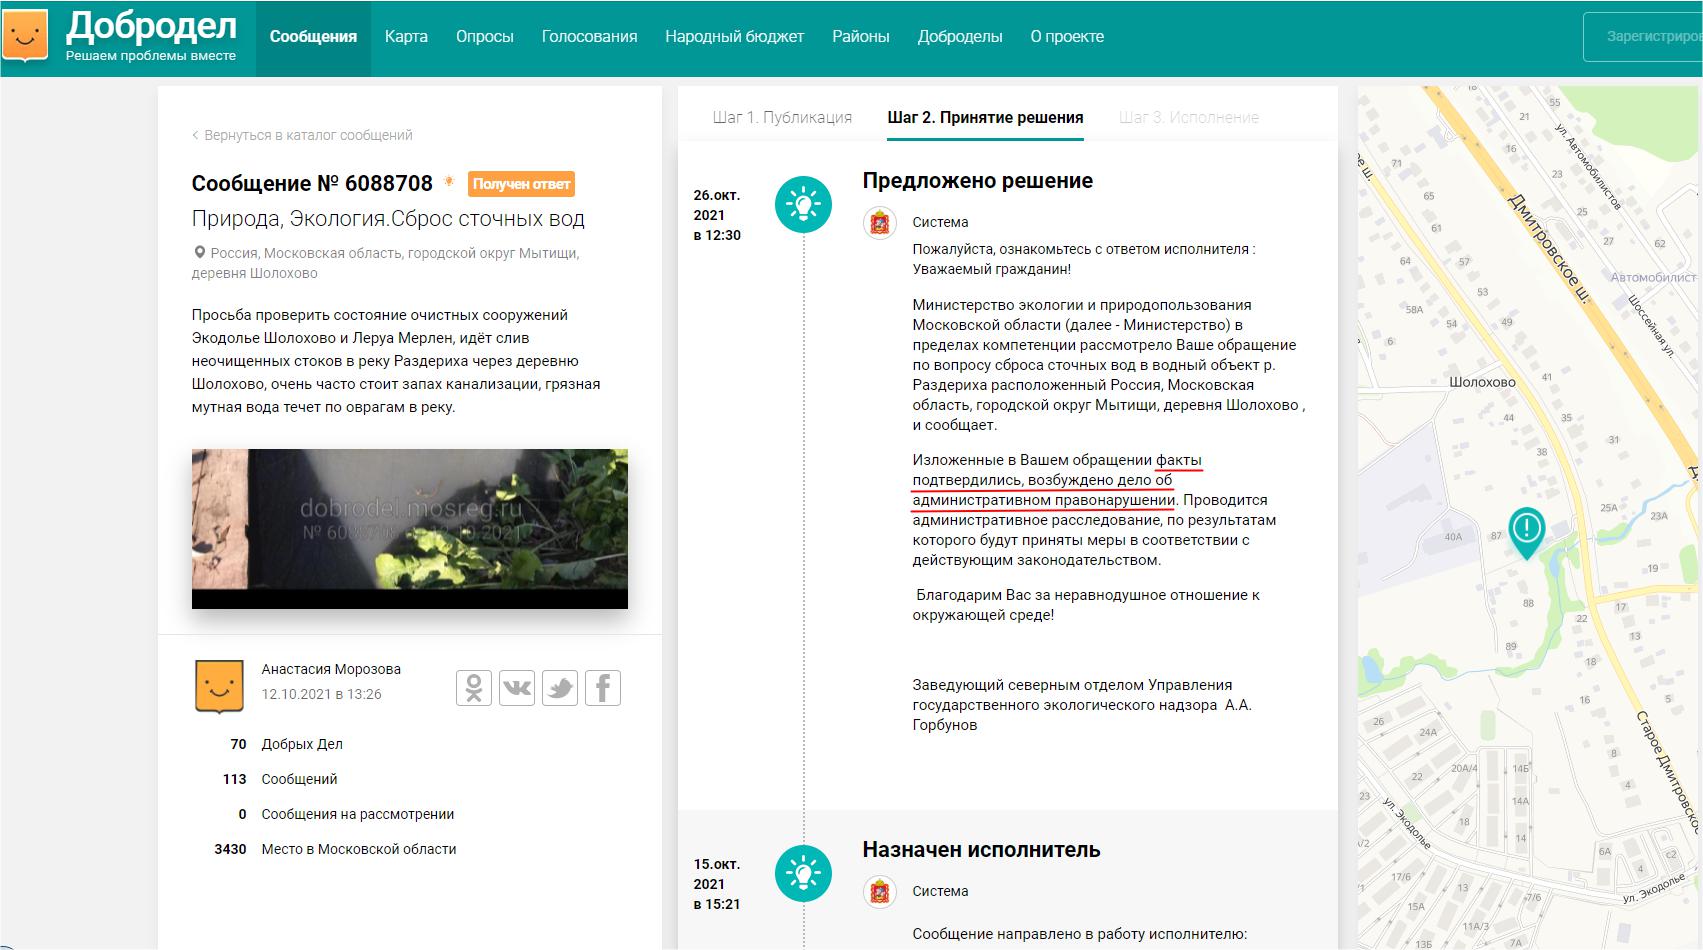Screen dimensions: 1703x950
Task: Click the Добродел smiley logo icon
Action: [x=25, y=37]
